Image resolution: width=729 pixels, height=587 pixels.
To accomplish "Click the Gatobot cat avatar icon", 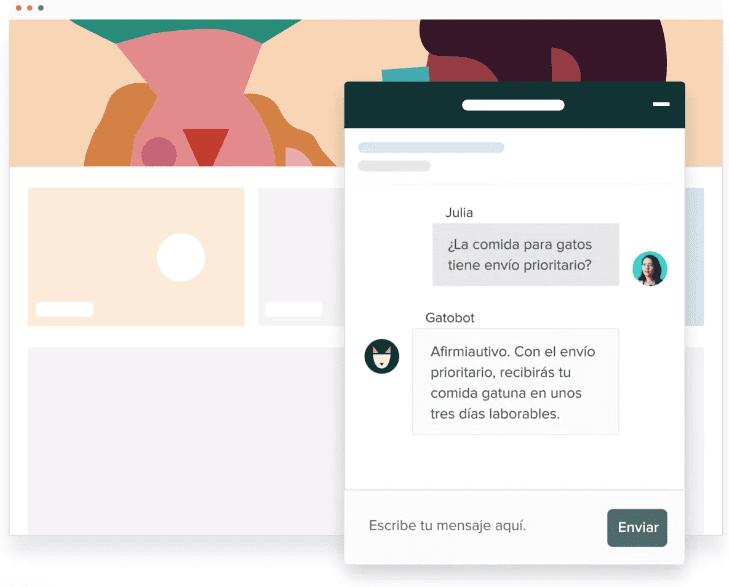I will pos(382,356).
